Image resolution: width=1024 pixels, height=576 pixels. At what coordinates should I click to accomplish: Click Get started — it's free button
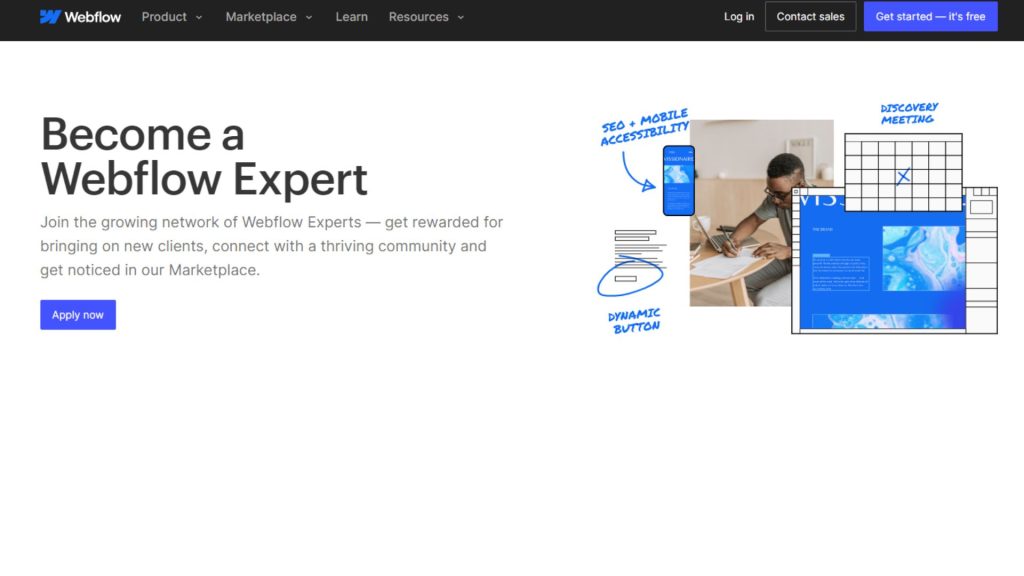pos(930,17)
